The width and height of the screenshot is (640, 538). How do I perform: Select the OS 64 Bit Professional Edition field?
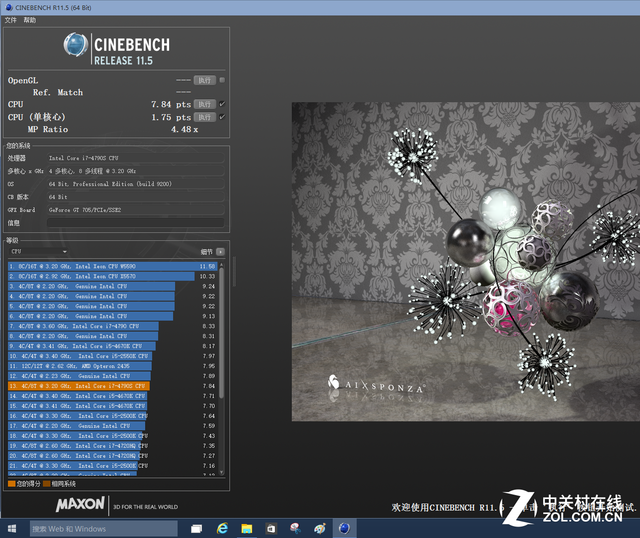pyautogui.click(x=136, y=184)
